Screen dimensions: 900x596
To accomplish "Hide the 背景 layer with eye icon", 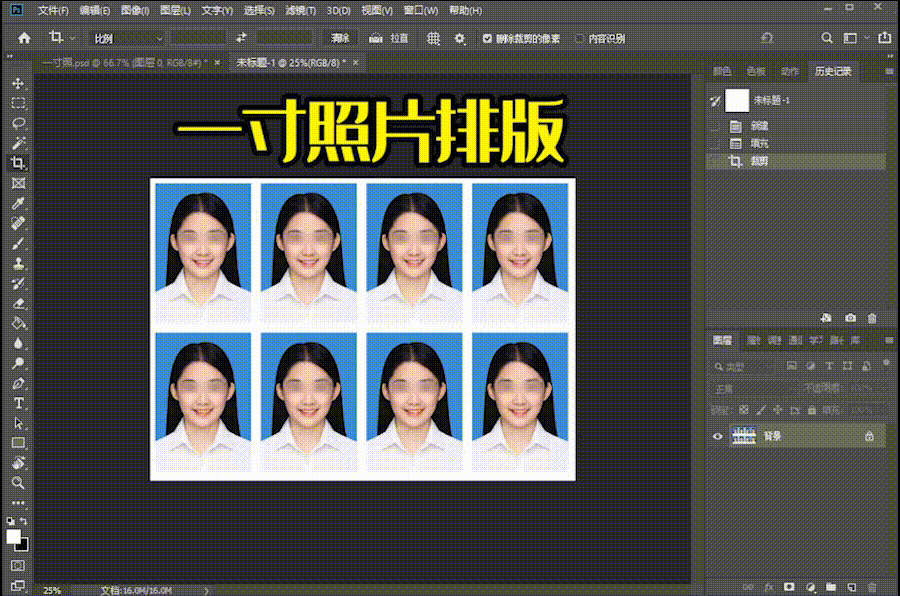I will point(717,436).
